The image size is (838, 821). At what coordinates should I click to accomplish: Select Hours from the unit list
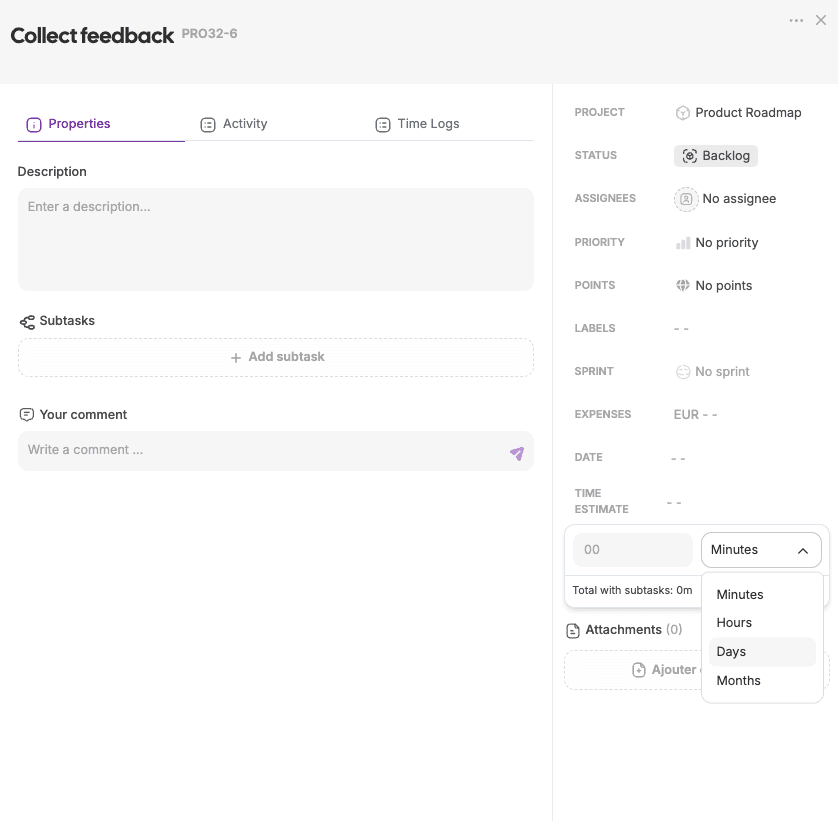762,623
